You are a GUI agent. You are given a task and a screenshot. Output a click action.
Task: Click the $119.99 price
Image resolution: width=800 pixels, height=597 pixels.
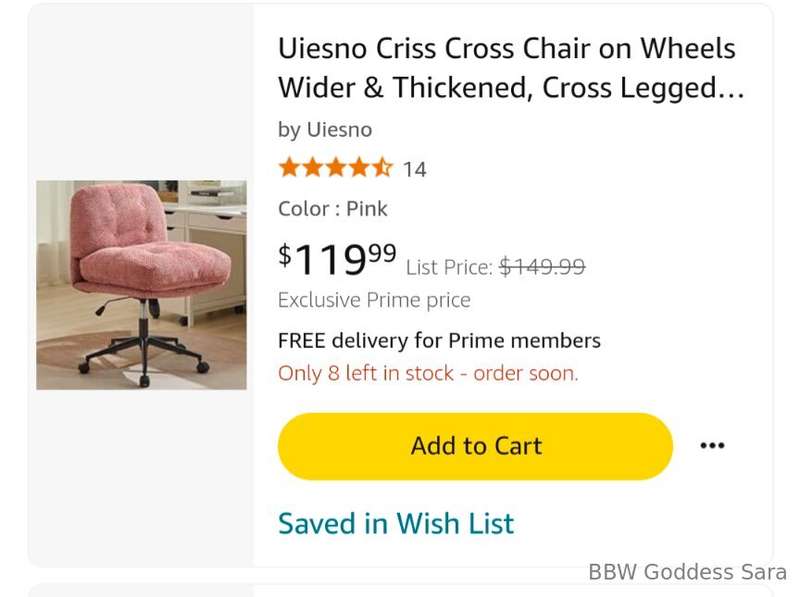pyautogui.click(x=337, y=259)
